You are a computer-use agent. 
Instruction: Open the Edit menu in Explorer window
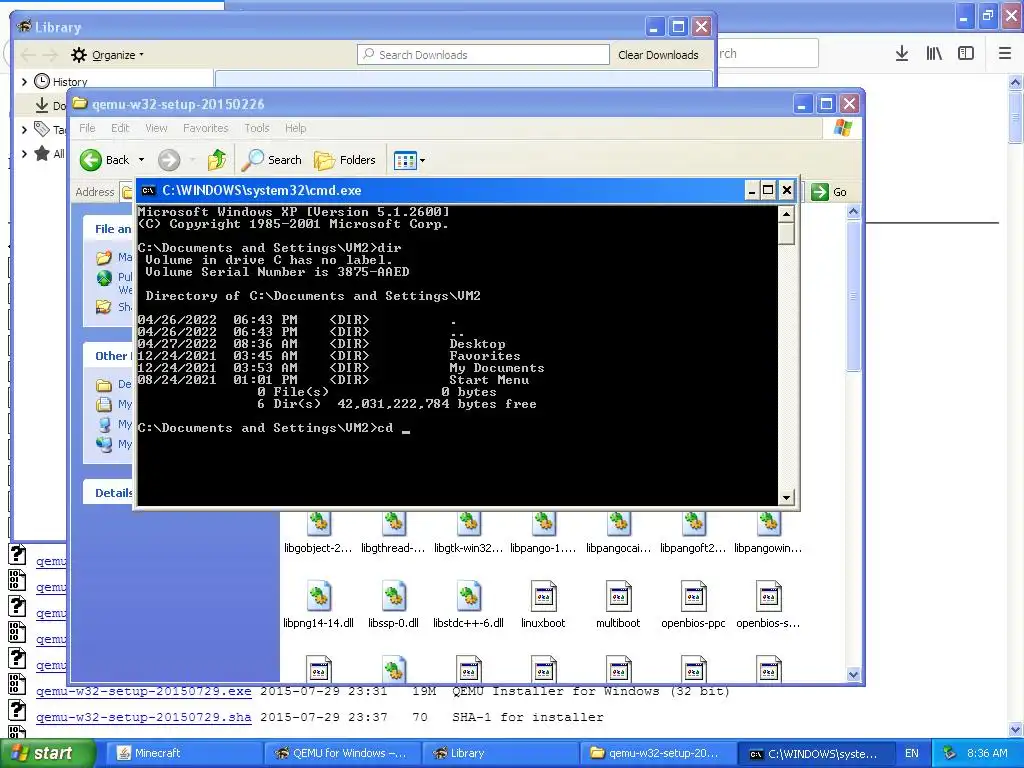coord(120,128)
